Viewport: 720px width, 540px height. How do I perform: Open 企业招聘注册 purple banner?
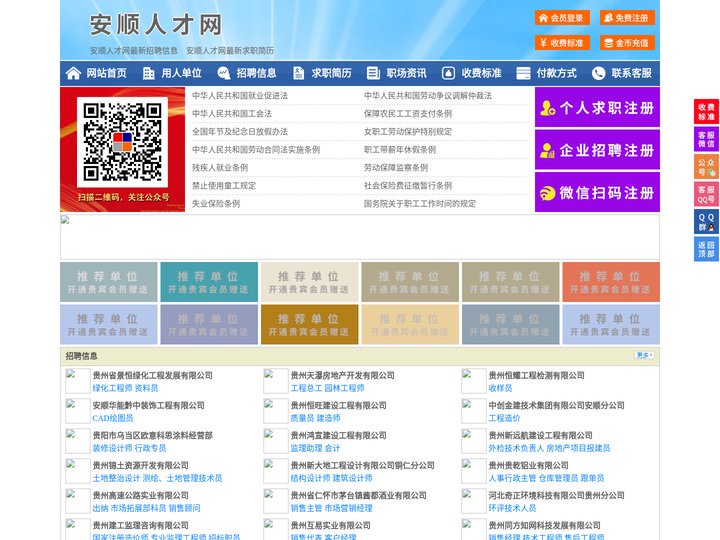click(597, 150)
